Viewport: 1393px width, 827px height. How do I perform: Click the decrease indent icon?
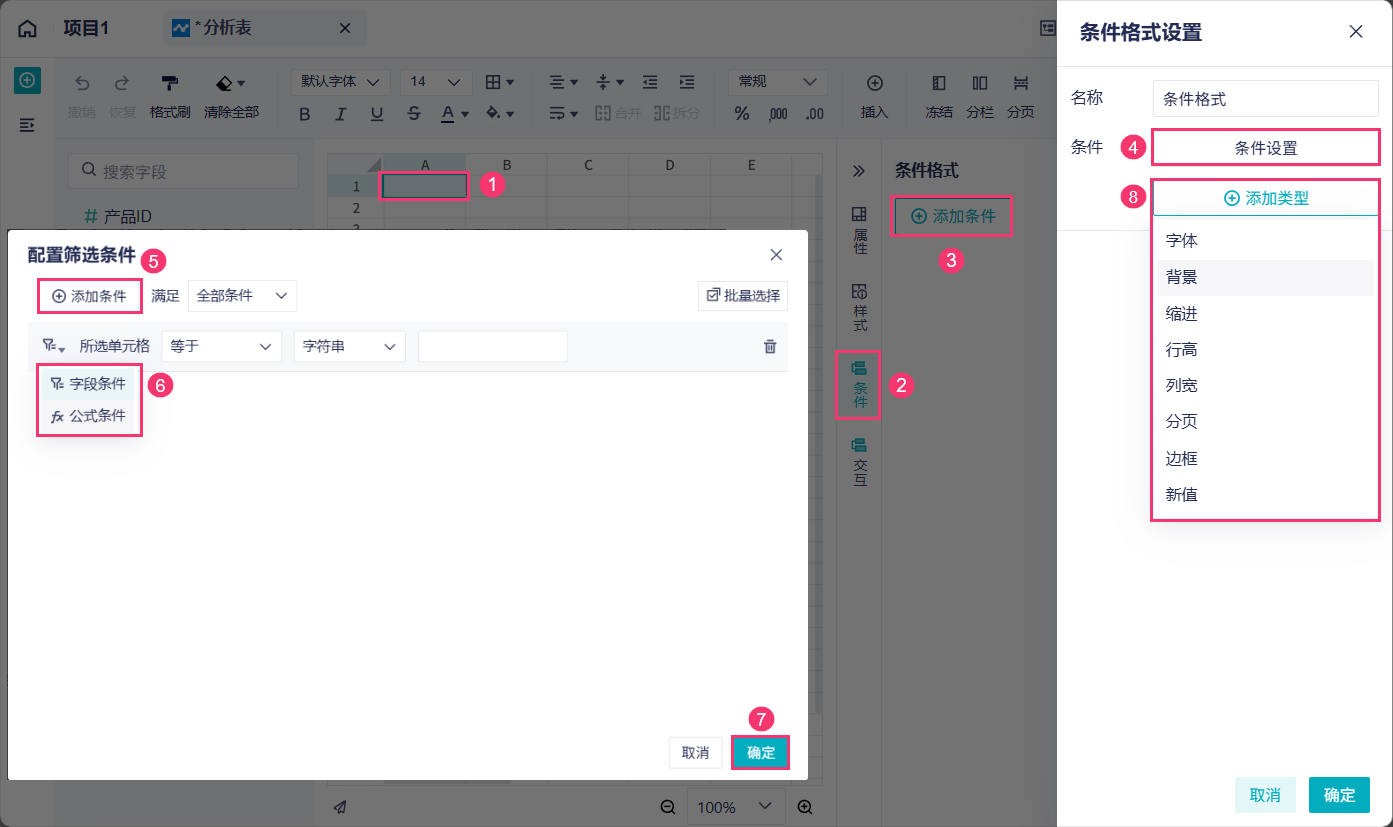click(x=650, y=82)
